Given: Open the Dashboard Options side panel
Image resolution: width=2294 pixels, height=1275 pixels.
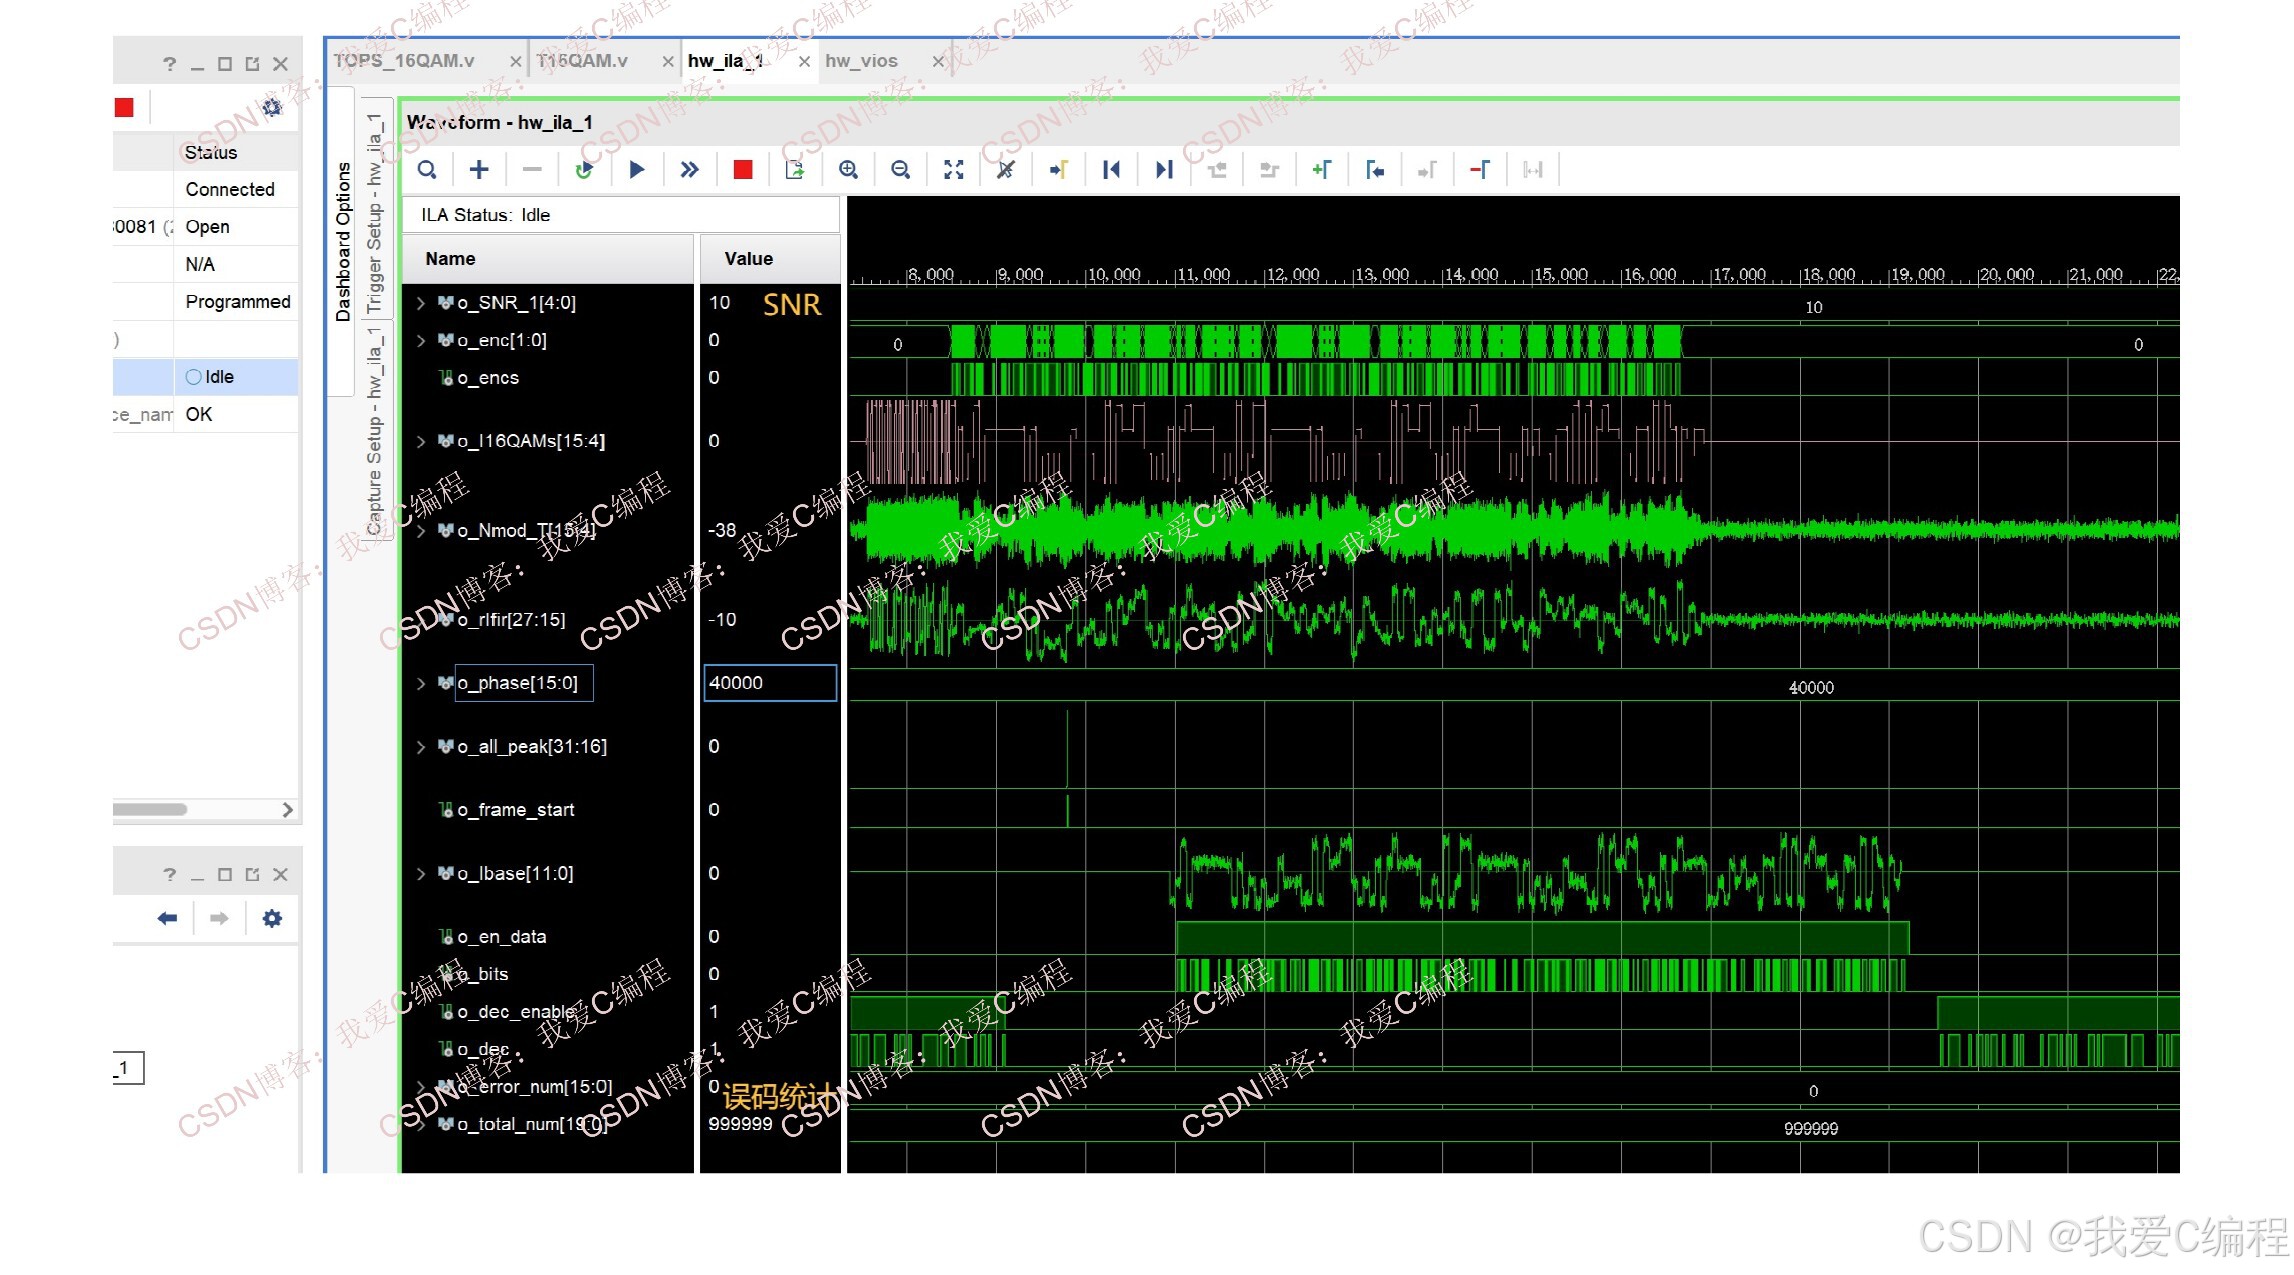Looking at the screenshot, I should pos(343,241).
